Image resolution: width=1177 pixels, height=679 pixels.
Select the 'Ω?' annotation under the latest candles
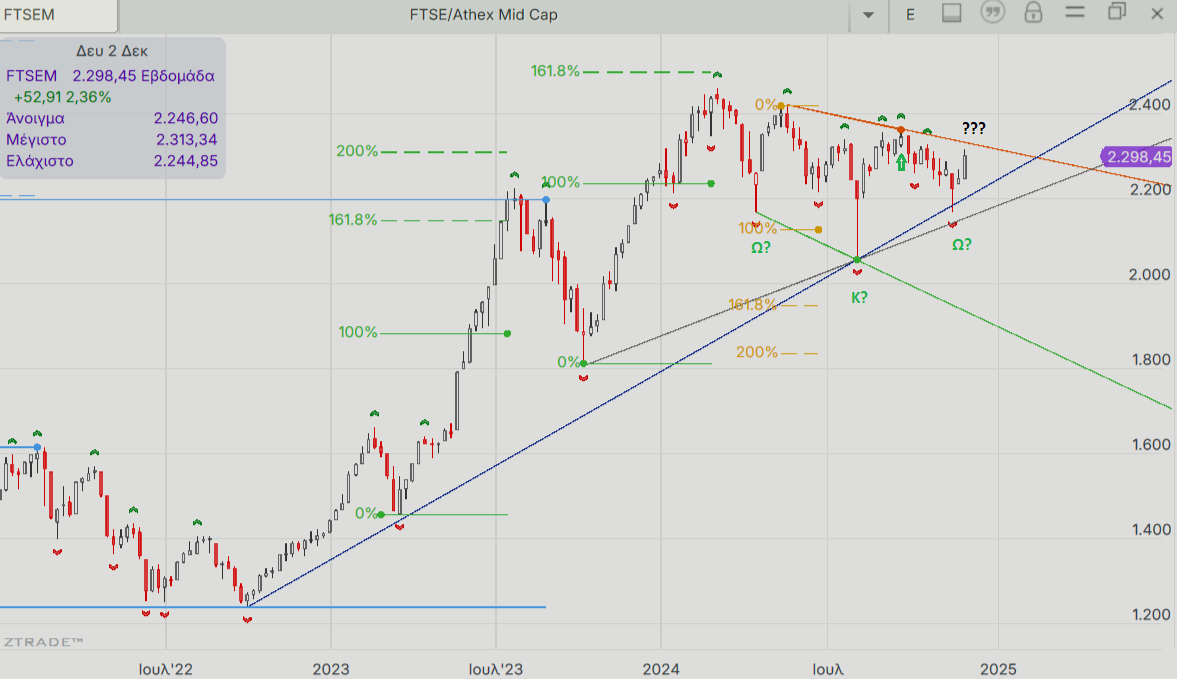(962, 245)
